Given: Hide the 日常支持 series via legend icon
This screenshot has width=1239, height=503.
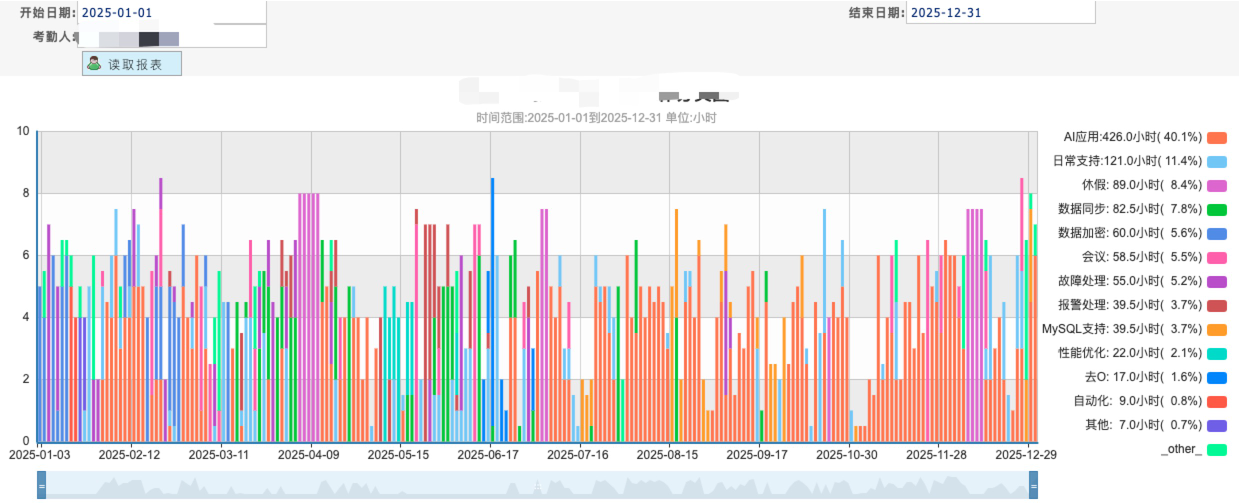Looking at the screenshot, I should click(1216, 161).
